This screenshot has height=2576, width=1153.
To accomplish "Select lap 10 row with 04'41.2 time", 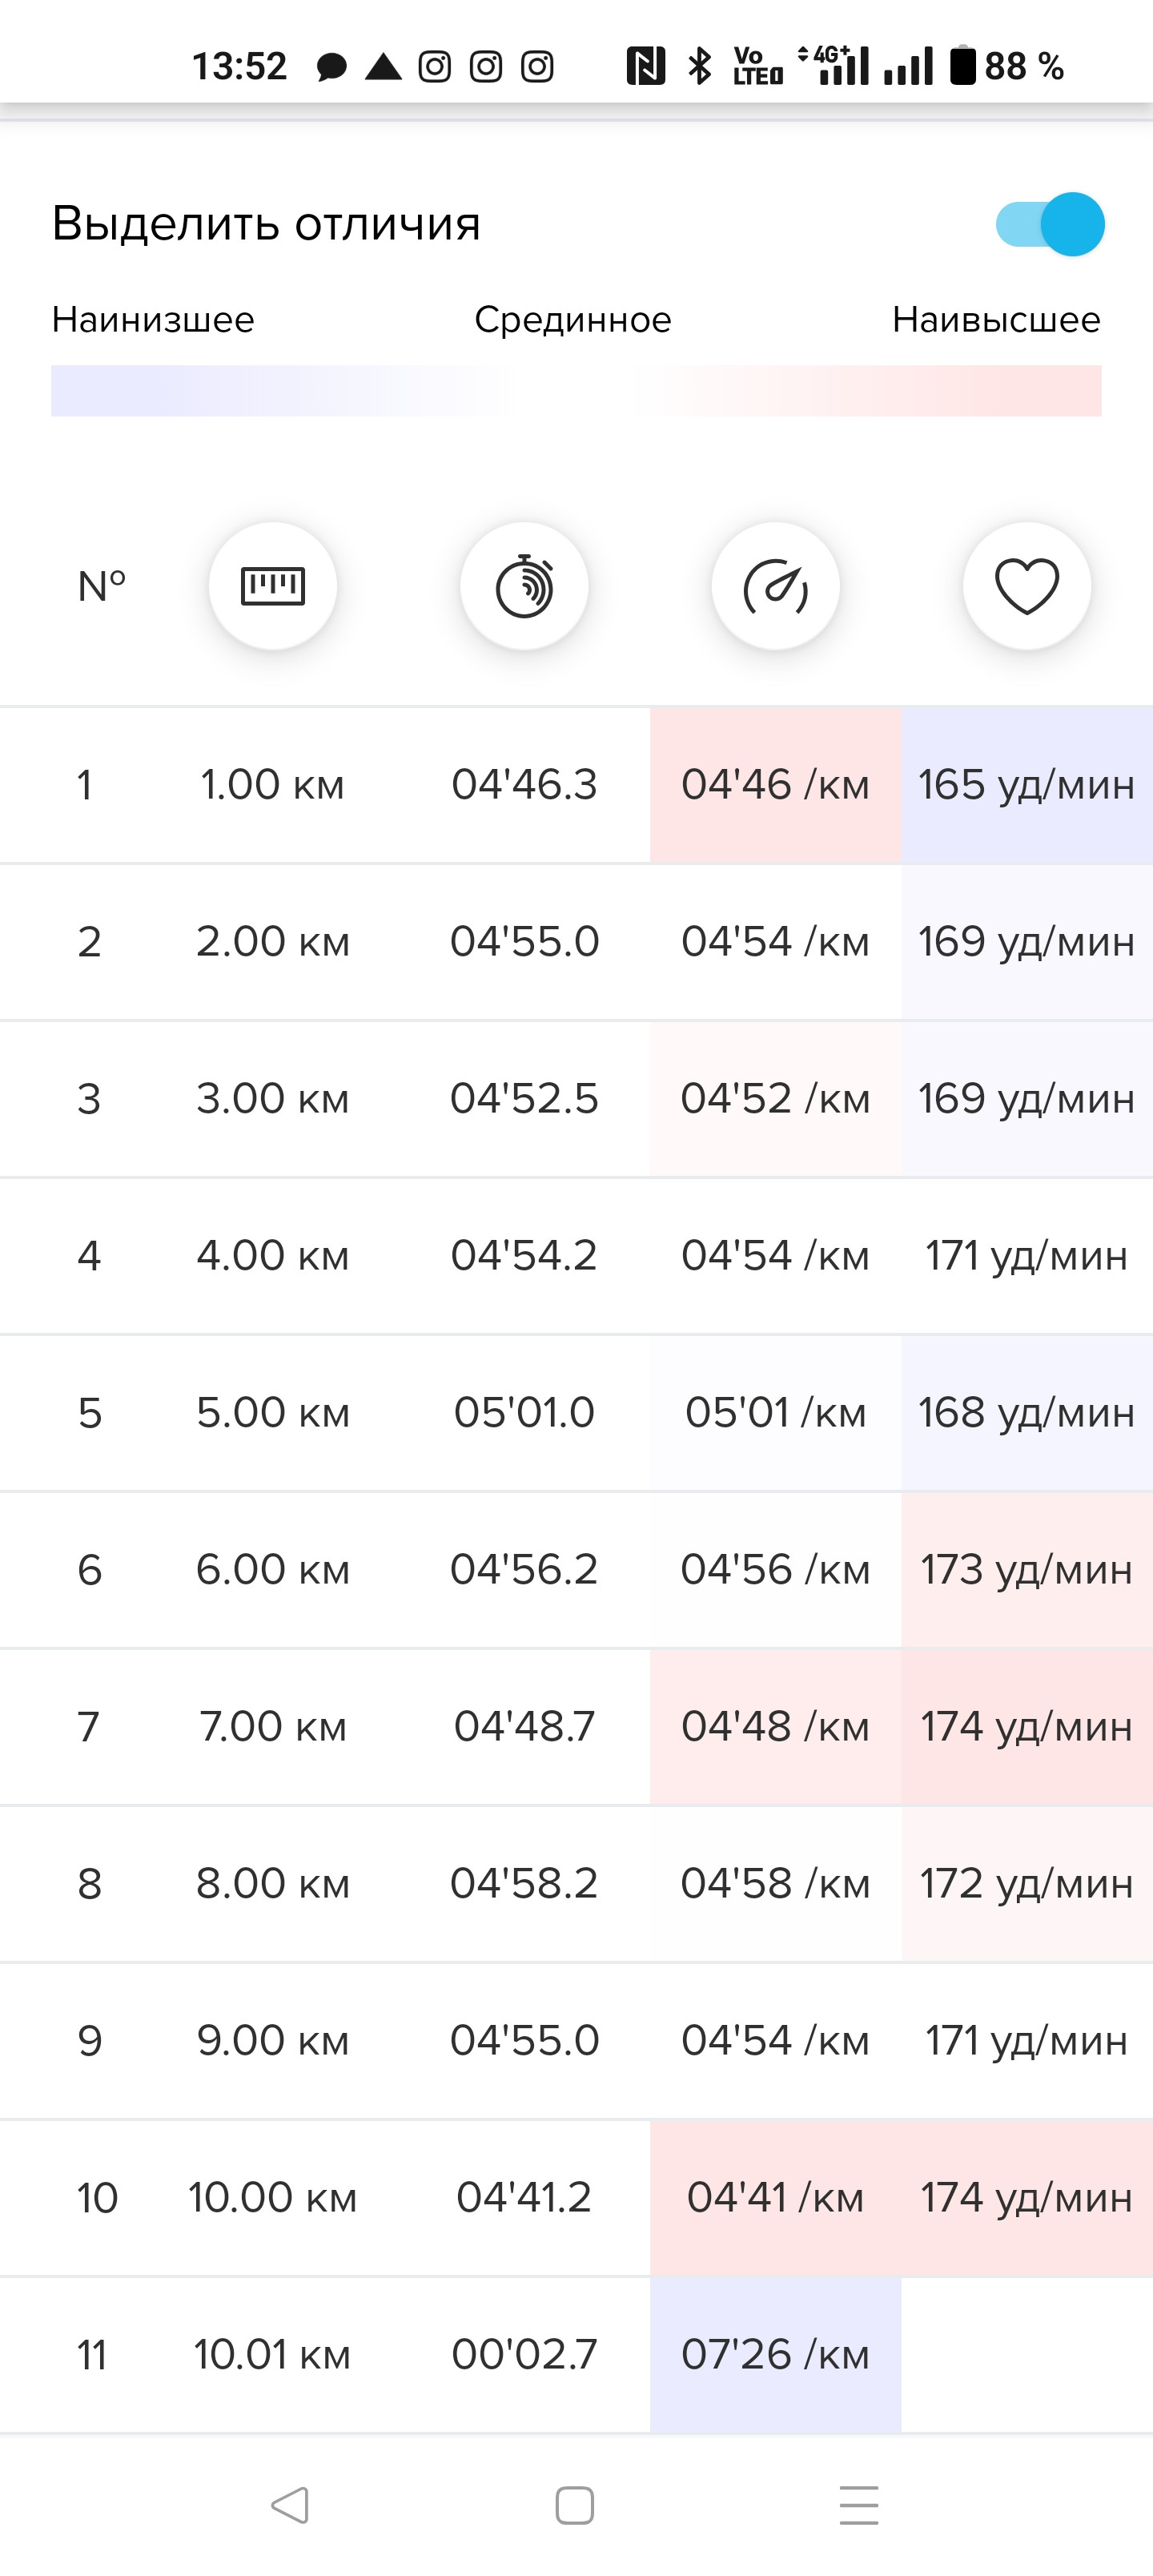I will tap(576, 2198).
